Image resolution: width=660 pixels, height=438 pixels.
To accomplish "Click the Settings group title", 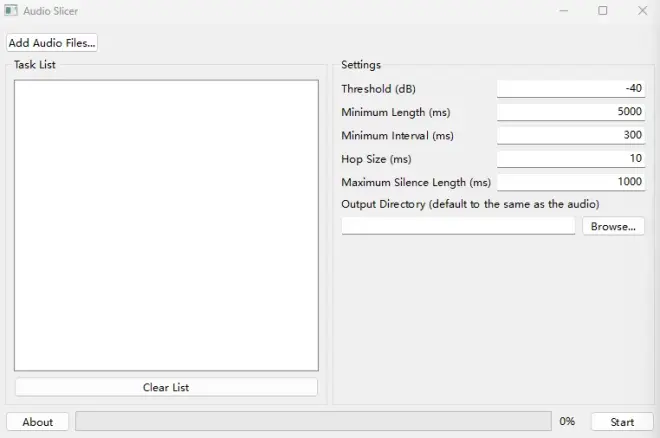I will tap(361, 65).
